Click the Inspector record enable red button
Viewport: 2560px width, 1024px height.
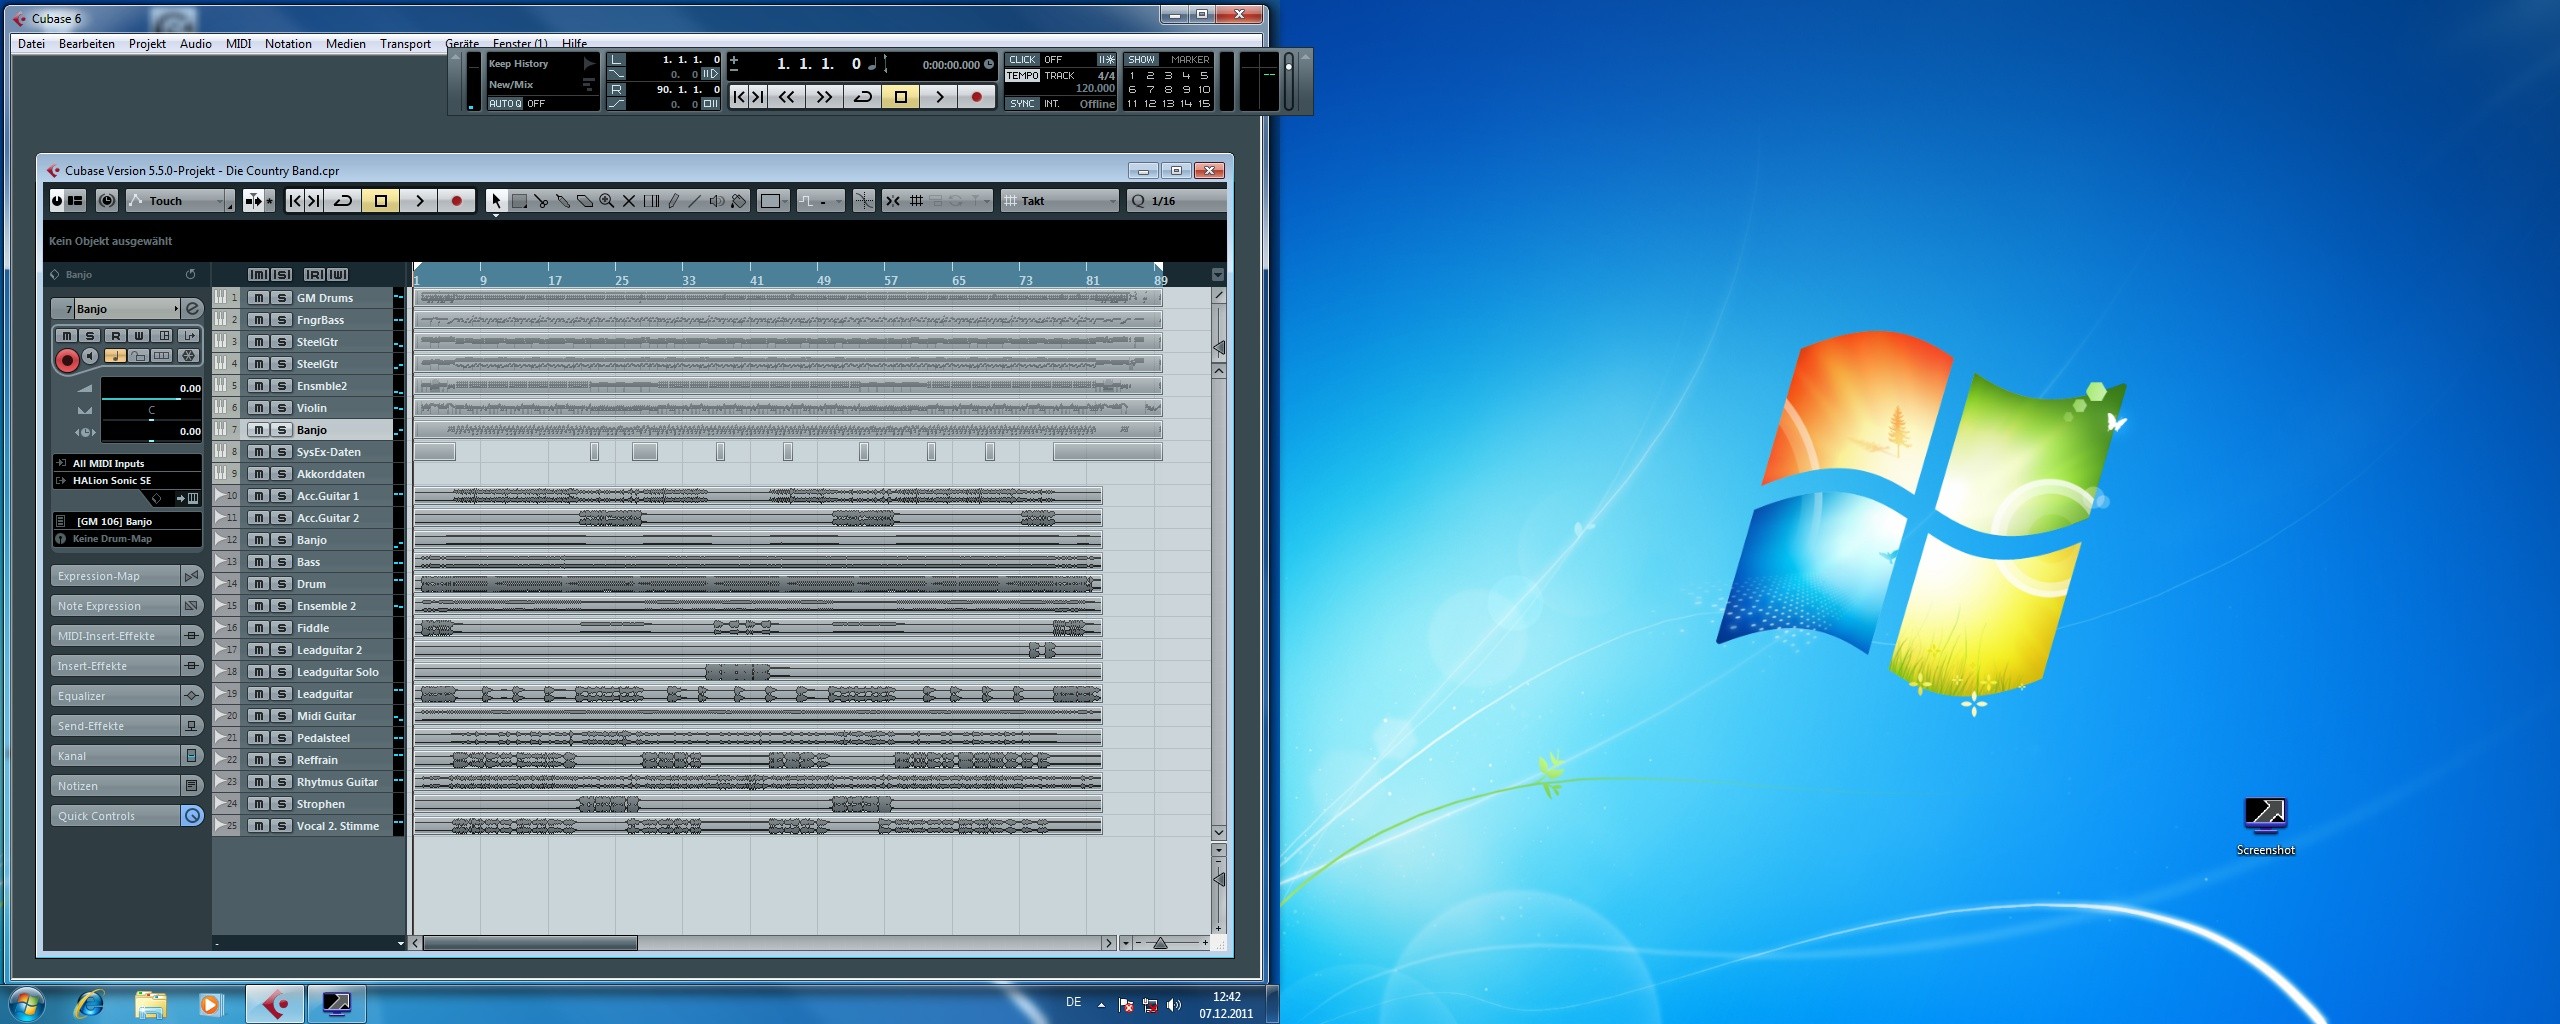coord(67,360)
